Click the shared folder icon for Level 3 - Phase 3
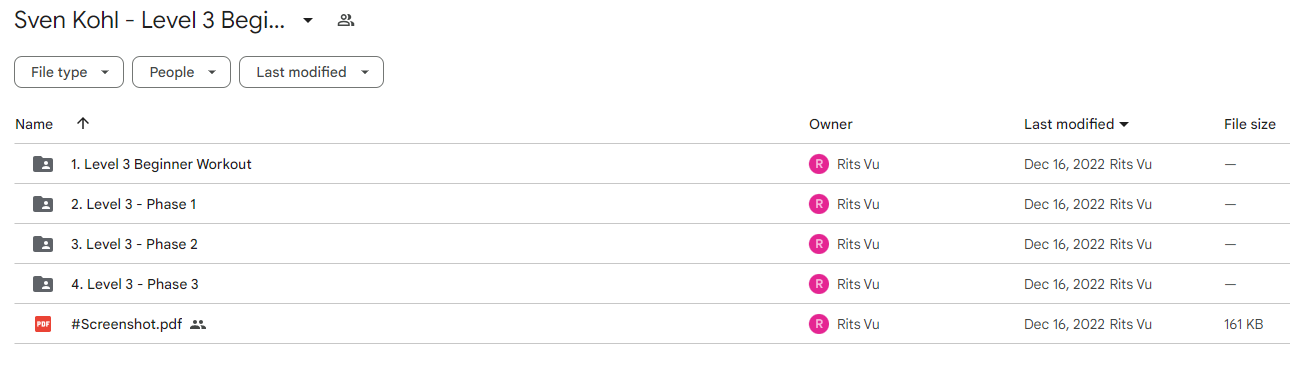 pyautogui.click(x=43, y=284)
